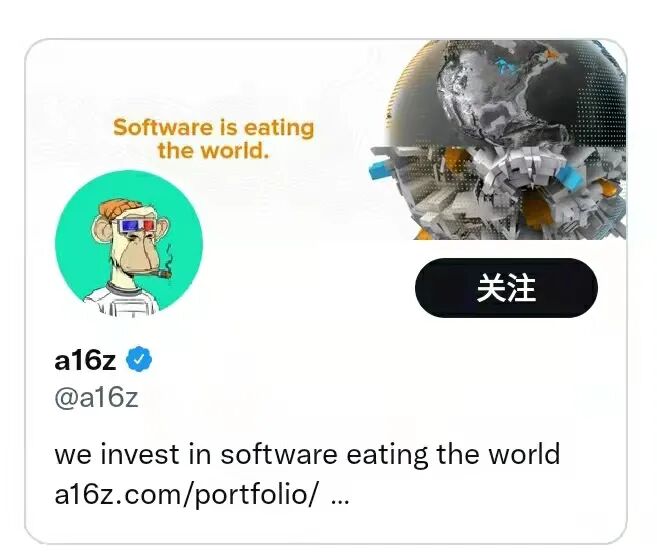Click the a16z display name
The width and height of the screenshot is (657, 555).
click(x=85, y=359)
